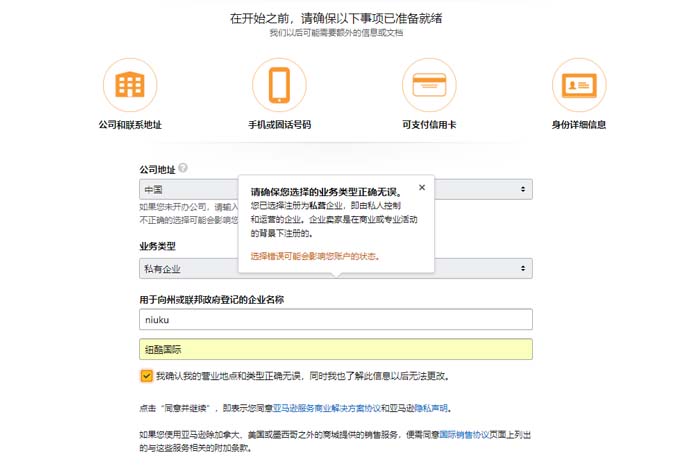Image resolution: width=700 pixels, height=466 pixels.
Task: Close the business type warning popover
Action: click(x=421, y=187)
